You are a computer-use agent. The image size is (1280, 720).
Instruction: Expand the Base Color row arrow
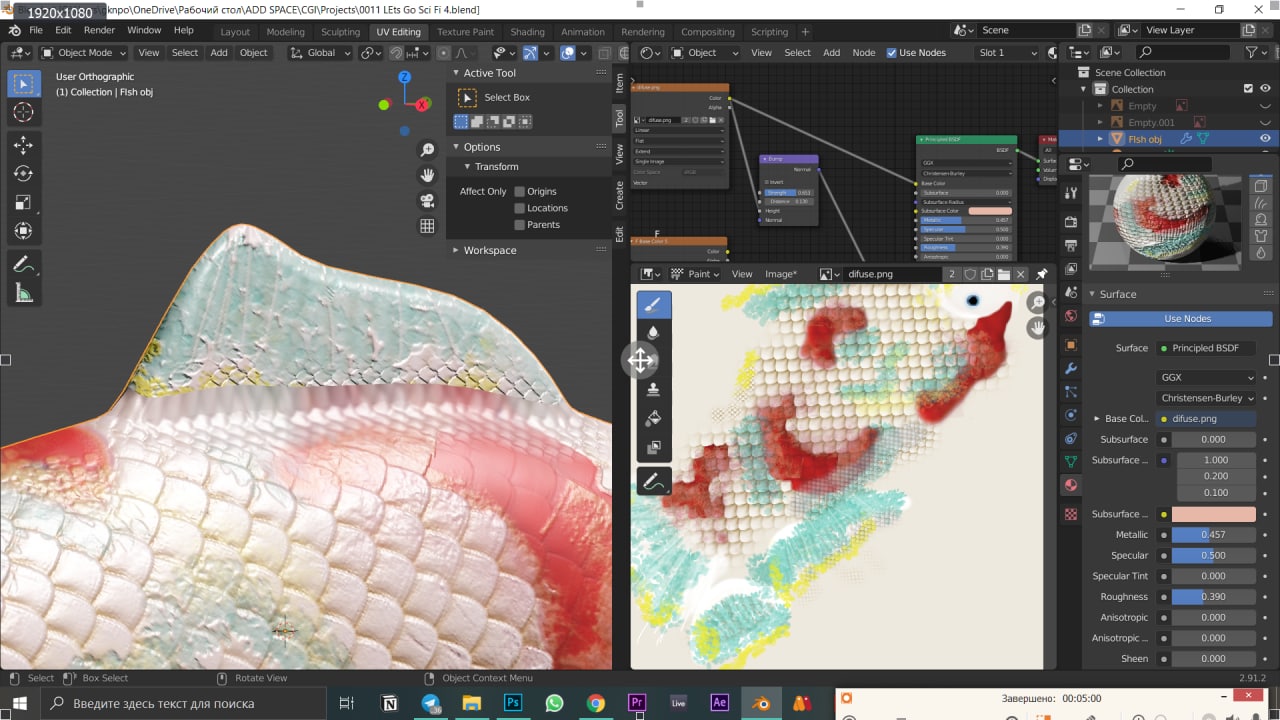tap(1096, 419)
